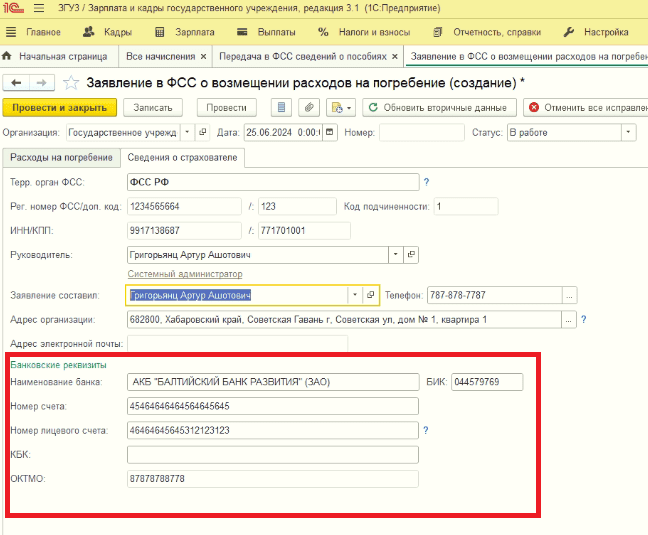Viewport: 648px width, 535px height.
Task: Open the Руководитель record link icon
Action: (x=411, y=254)
